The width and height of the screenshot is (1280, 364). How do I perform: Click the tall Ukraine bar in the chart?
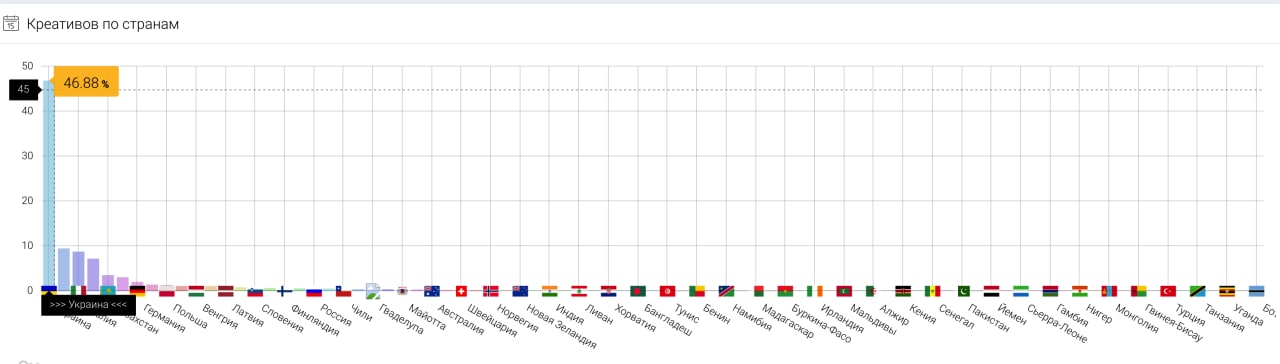pos(49,185)
